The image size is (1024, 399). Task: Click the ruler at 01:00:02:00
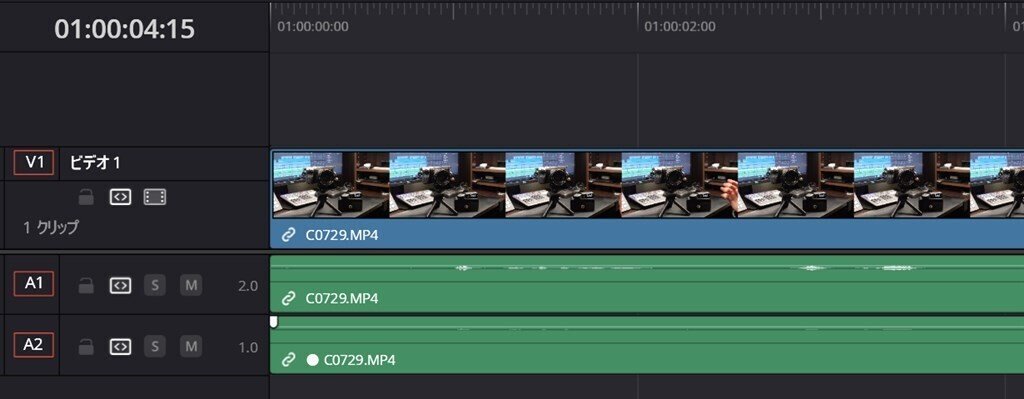(x=680, y=27)
